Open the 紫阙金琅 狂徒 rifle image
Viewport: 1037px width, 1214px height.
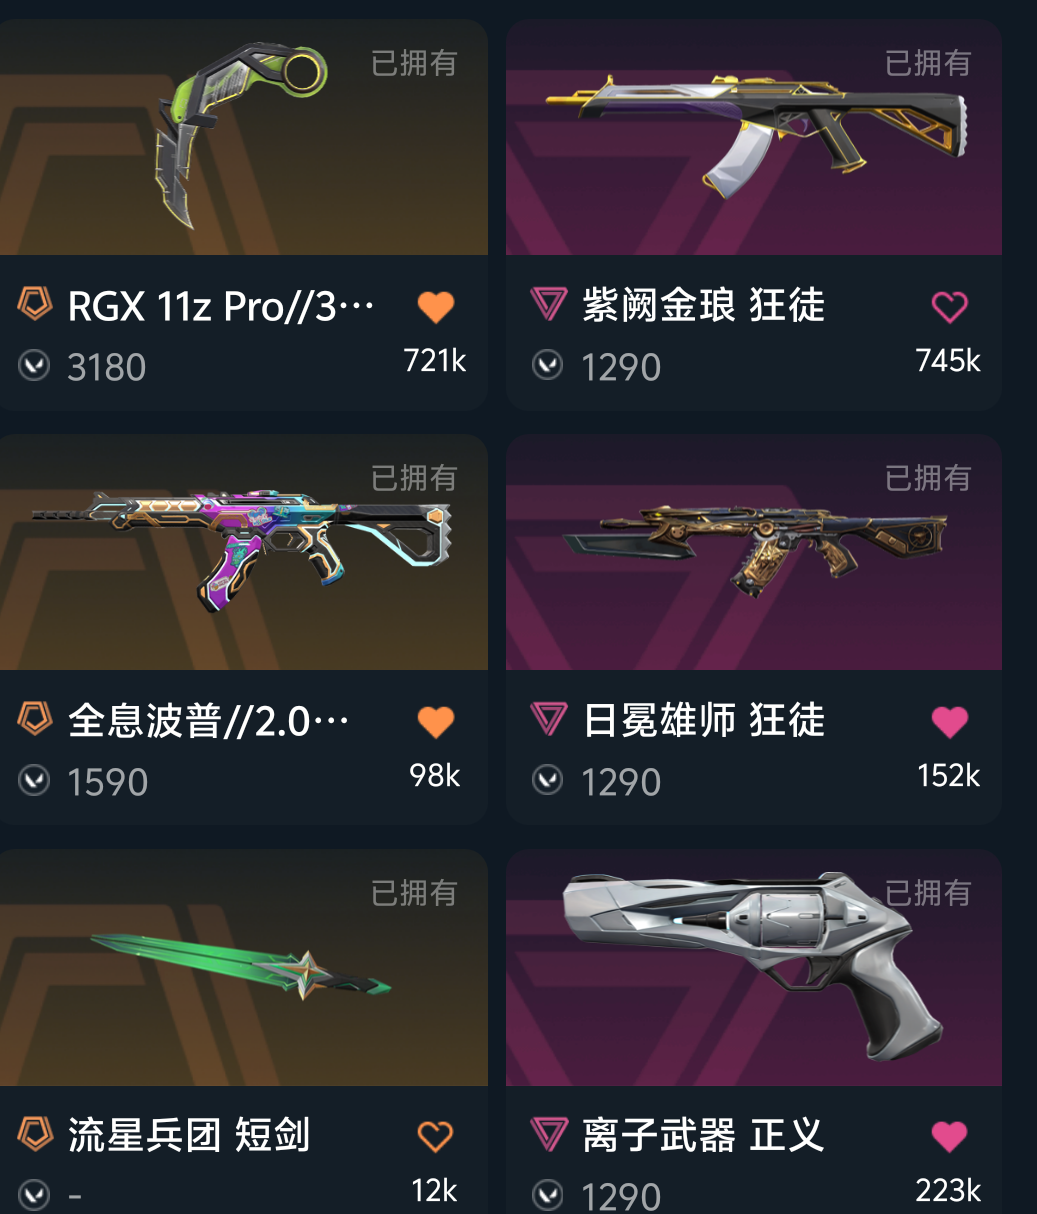pyautogui.click(x=754, y=138)
